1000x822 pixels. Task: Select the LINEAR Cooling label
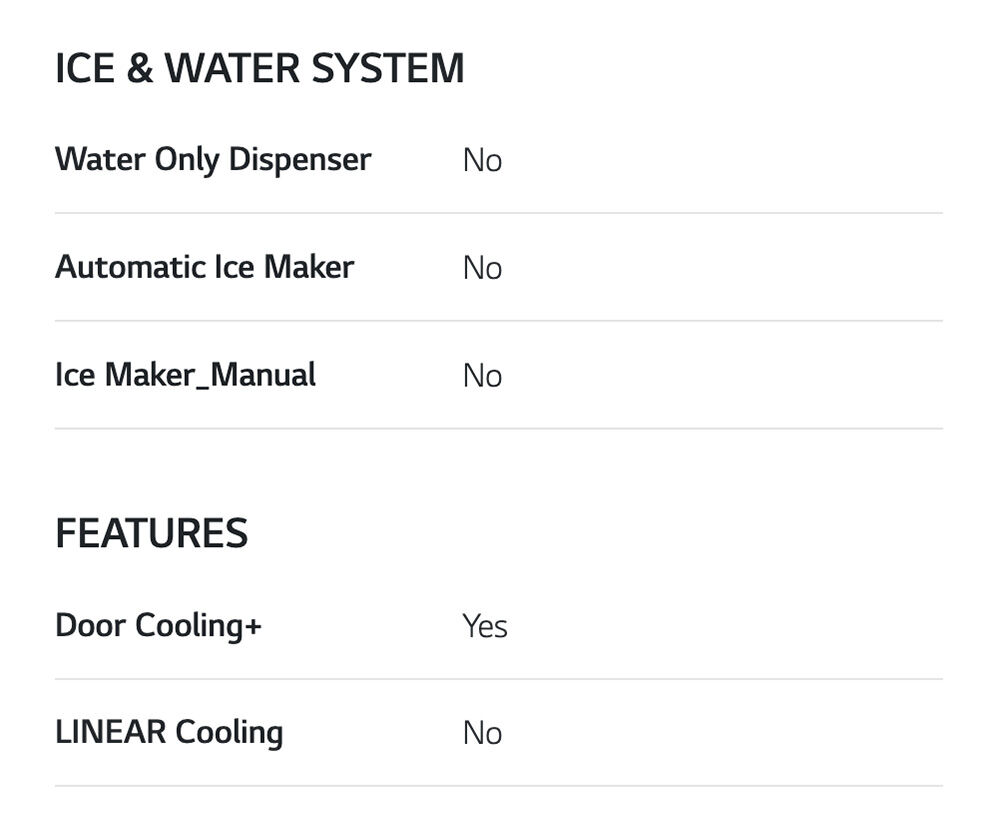coord(169,732)
